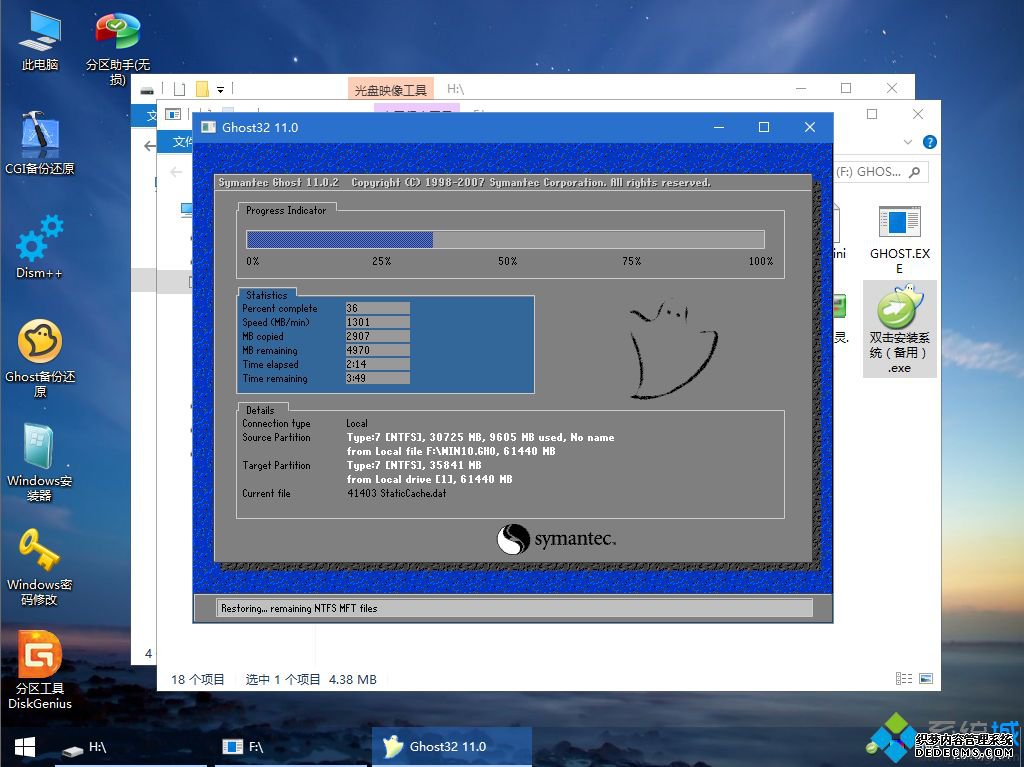
Task: Click 18 个项目 in Explorer status bar
Action: (197, 679)
